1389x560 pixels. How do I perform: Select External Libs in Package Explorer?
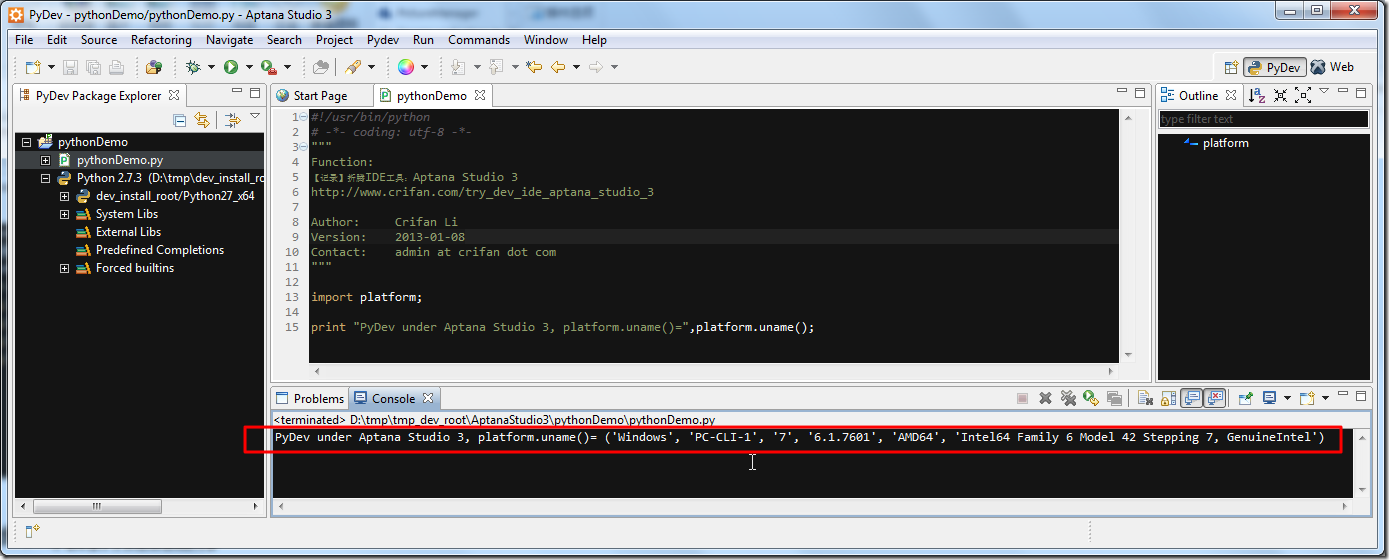(x=128, y=232)
